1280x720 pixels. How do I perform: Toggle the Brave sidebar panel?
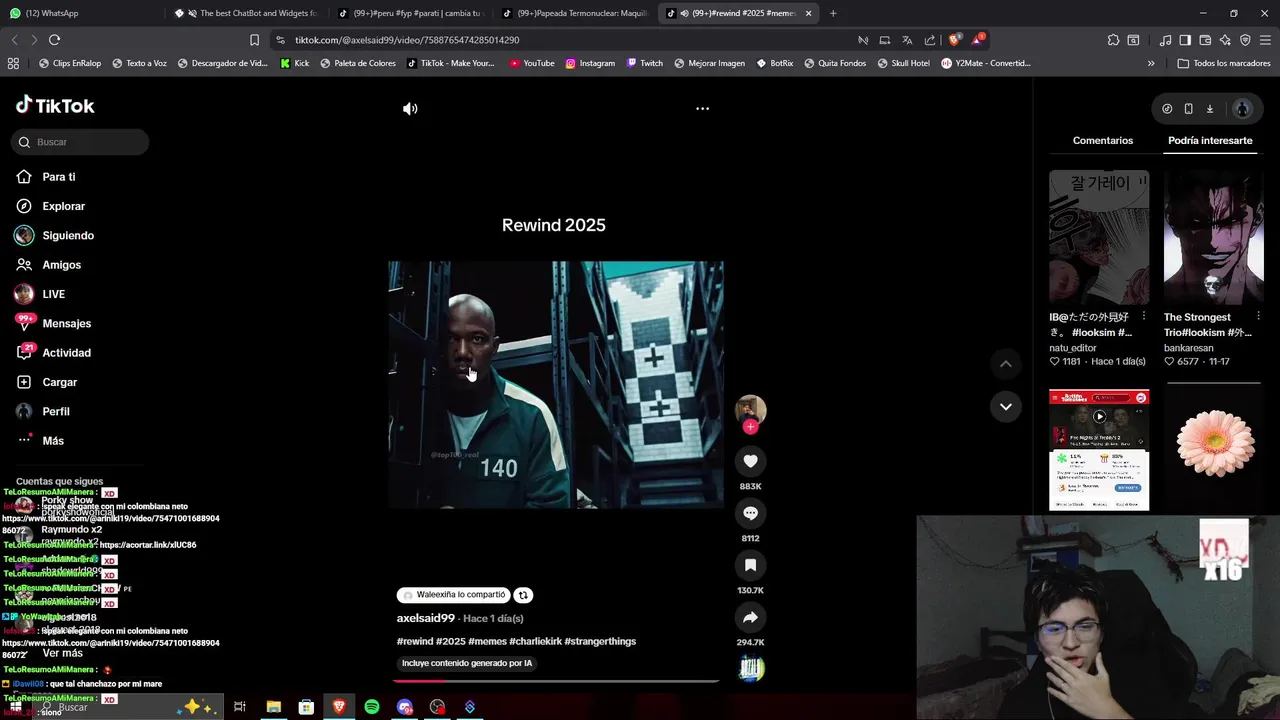coord(1185,40)
